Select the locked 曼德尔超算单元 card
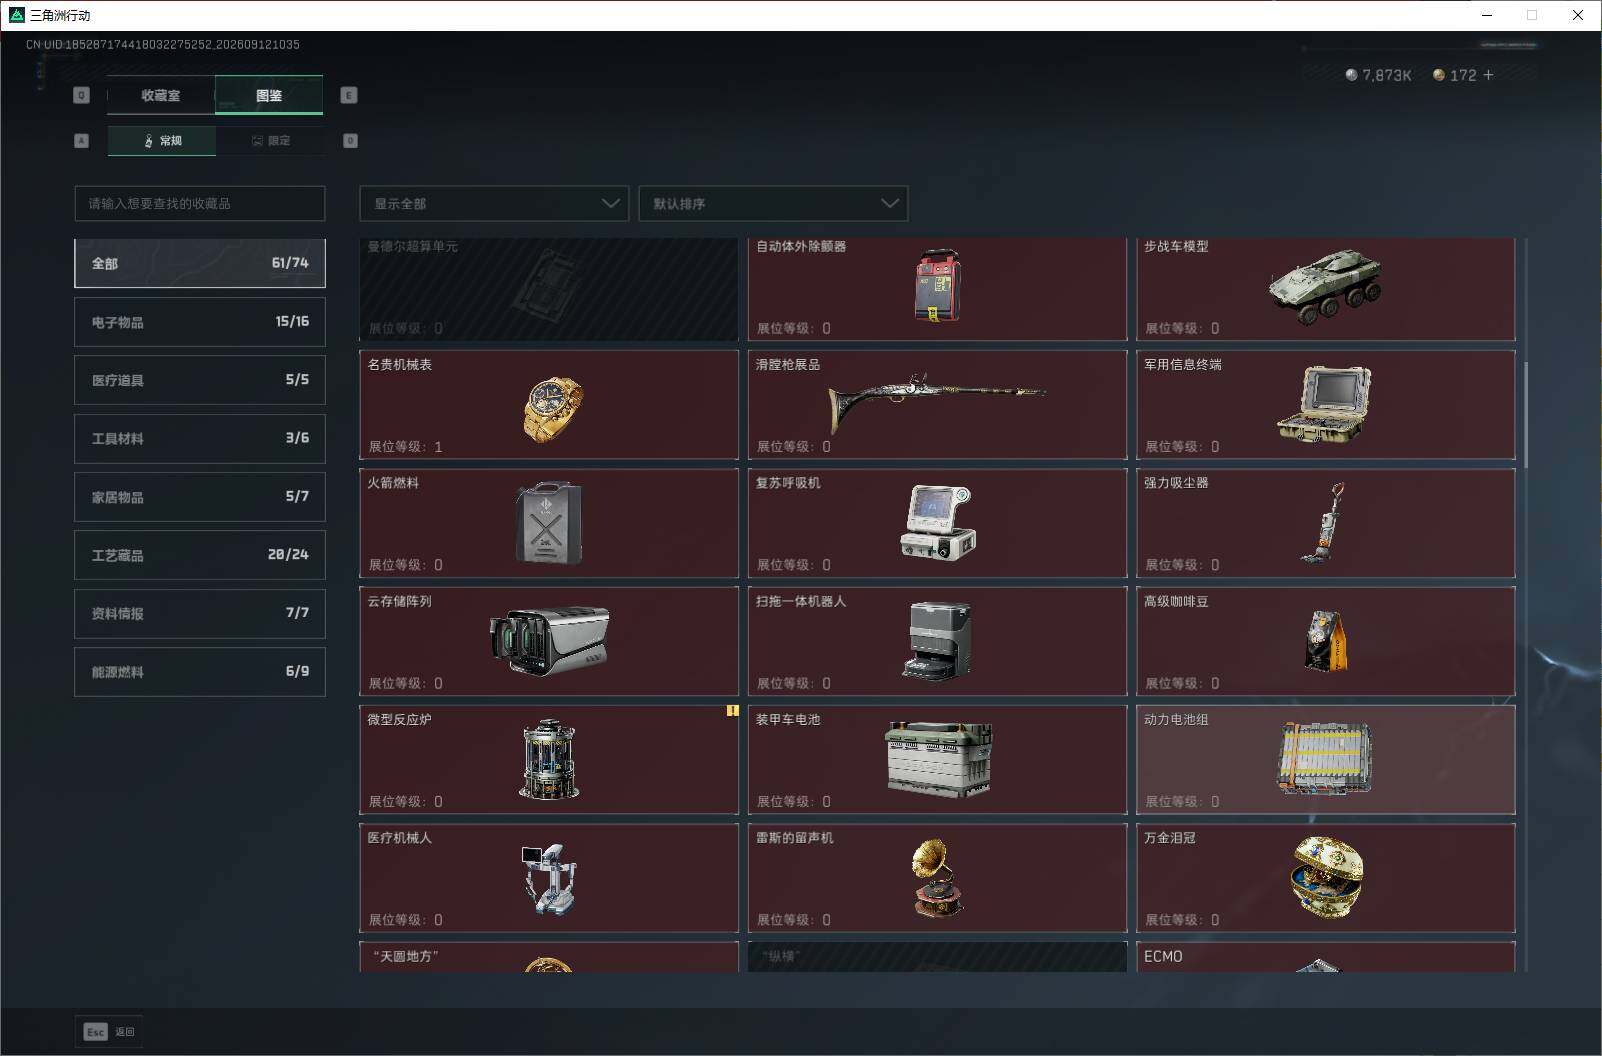 point(549,289)
